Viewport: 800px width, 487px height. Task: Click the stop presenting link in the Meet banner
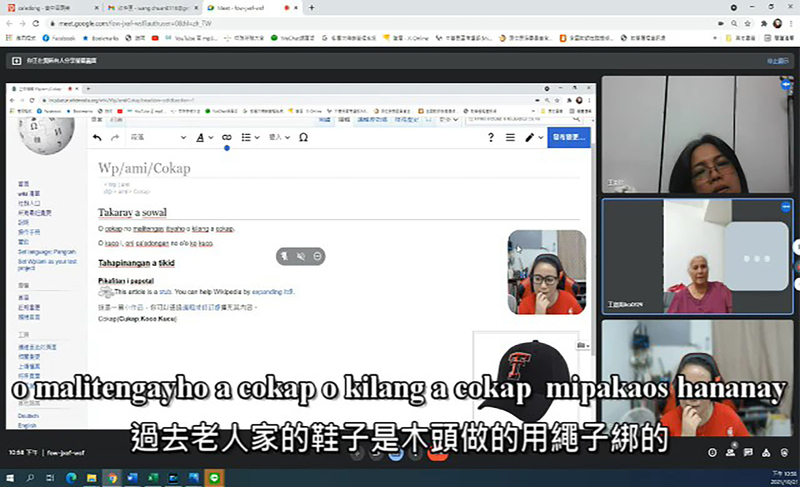pos(778,61)
